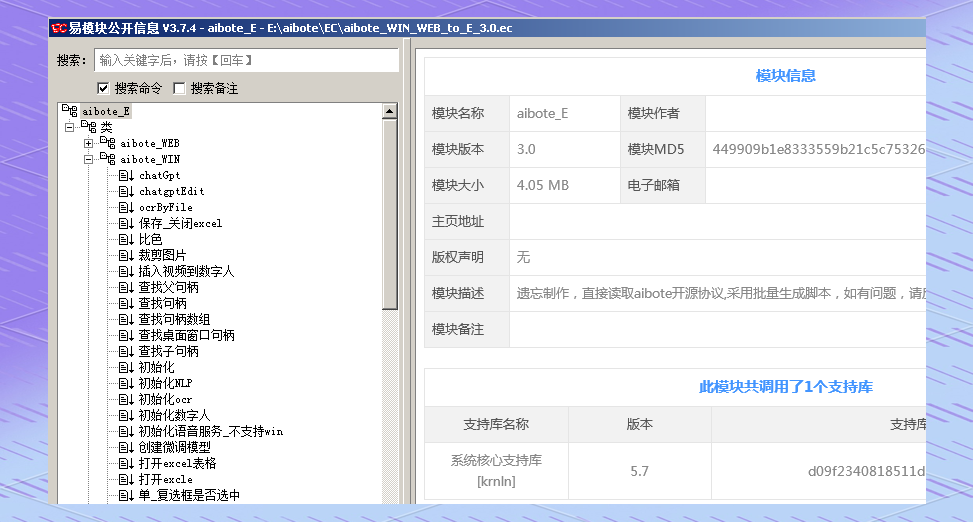The width and height of the screenshot is (973, 522).
Task: Click the 初始化NLP method icon
Action: pos(127,384)
